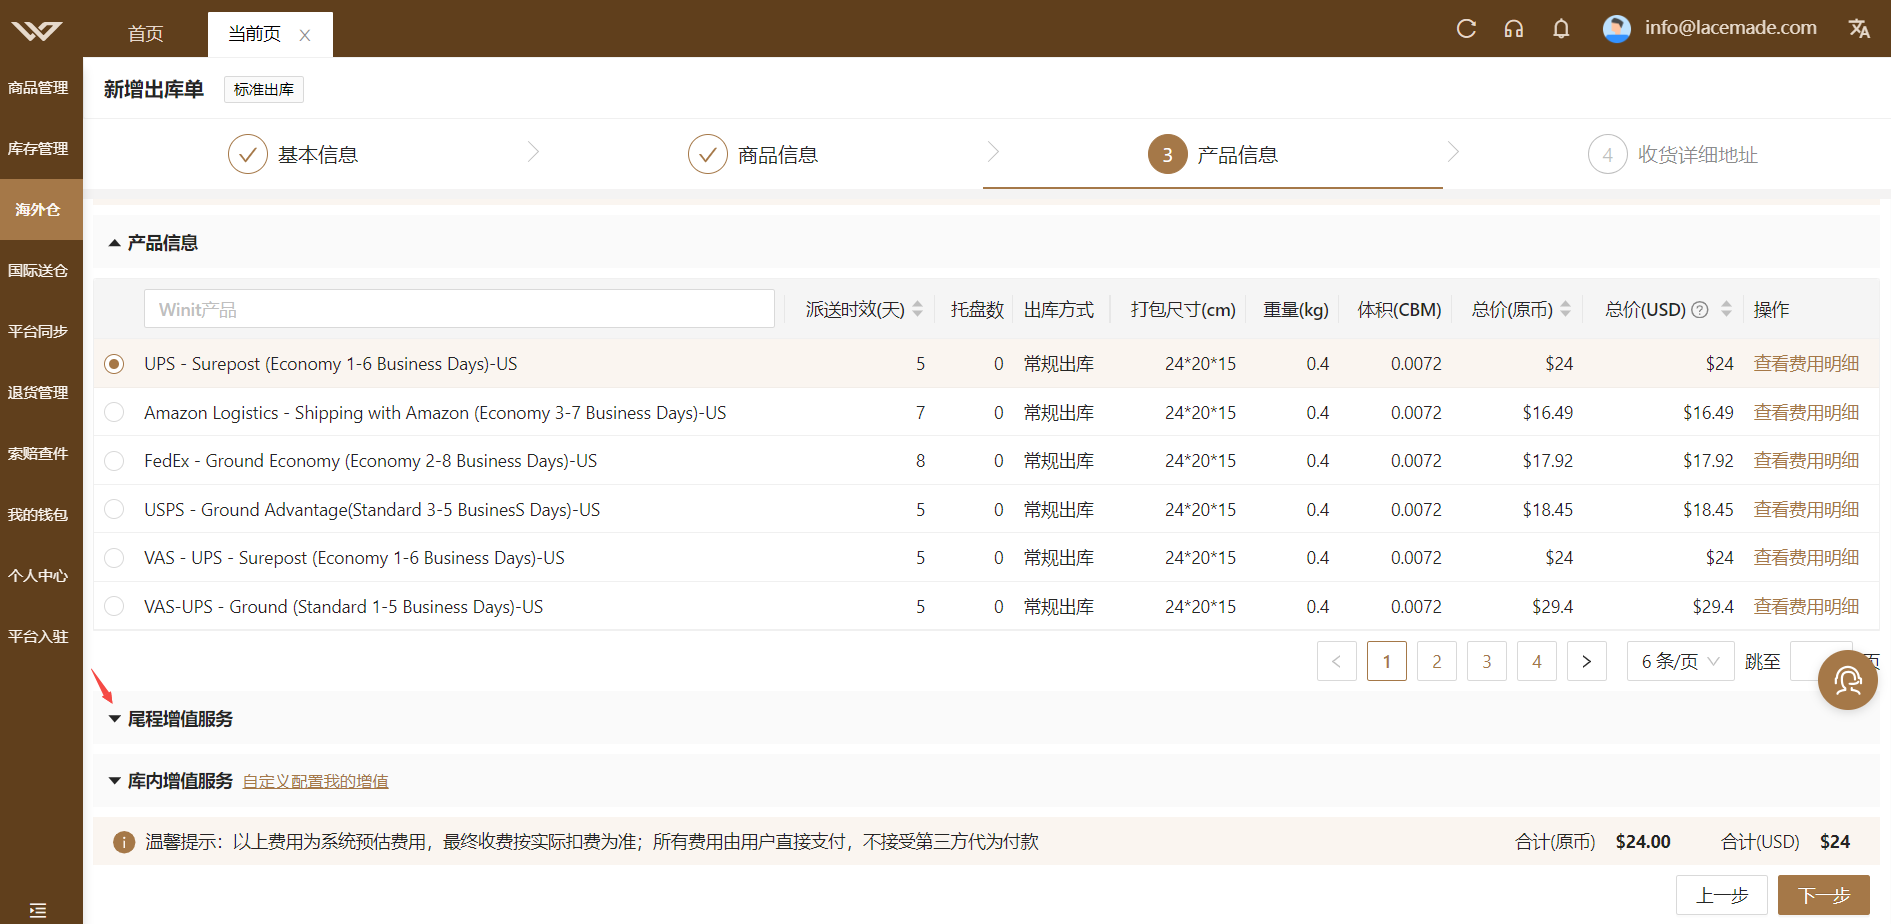Select Amazon Logistics shipping option
This screenshot has width=1891, height=924.
pos(114,412)
